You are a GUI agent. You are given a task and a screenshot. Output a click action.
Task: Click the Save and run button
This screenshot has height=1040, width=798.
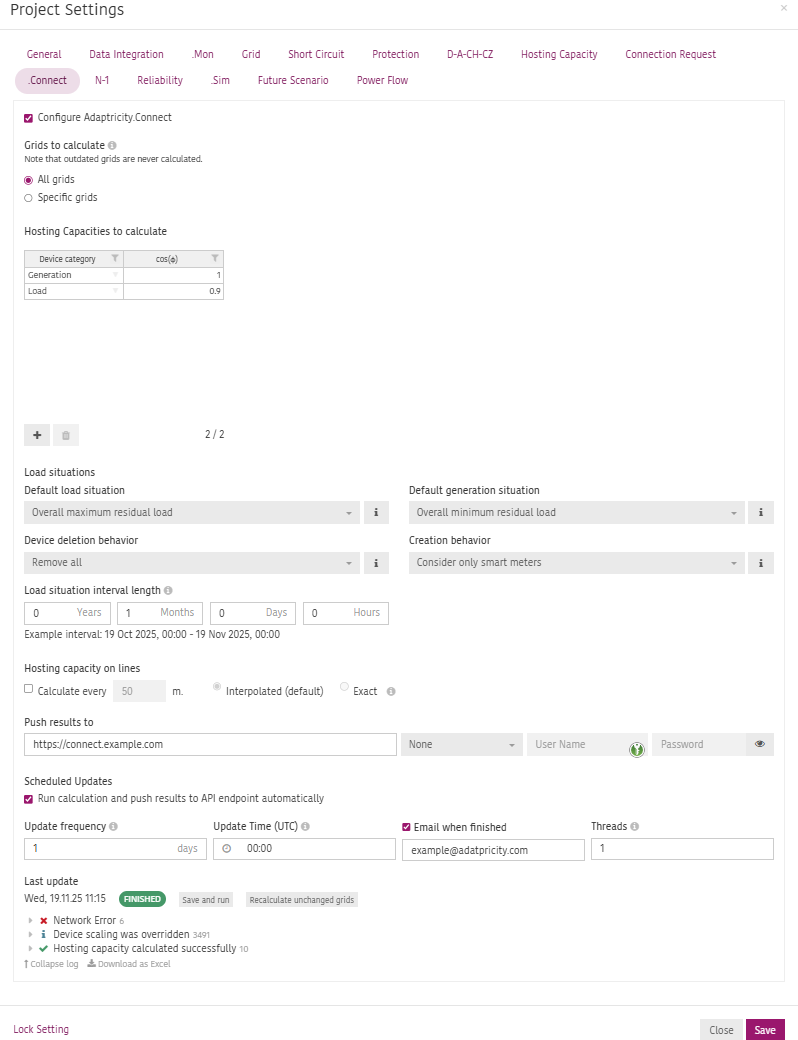click(x=205, y=899)
